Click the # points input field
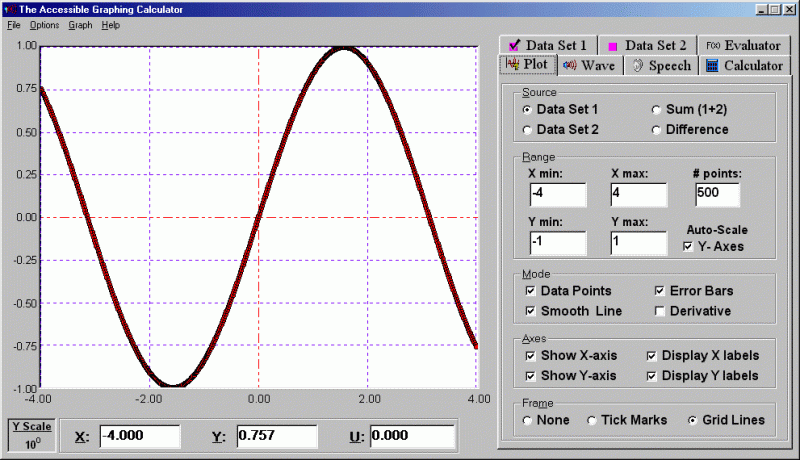This screenshot has height=460, width=800. pyautogui.click(x=717, y=195)
